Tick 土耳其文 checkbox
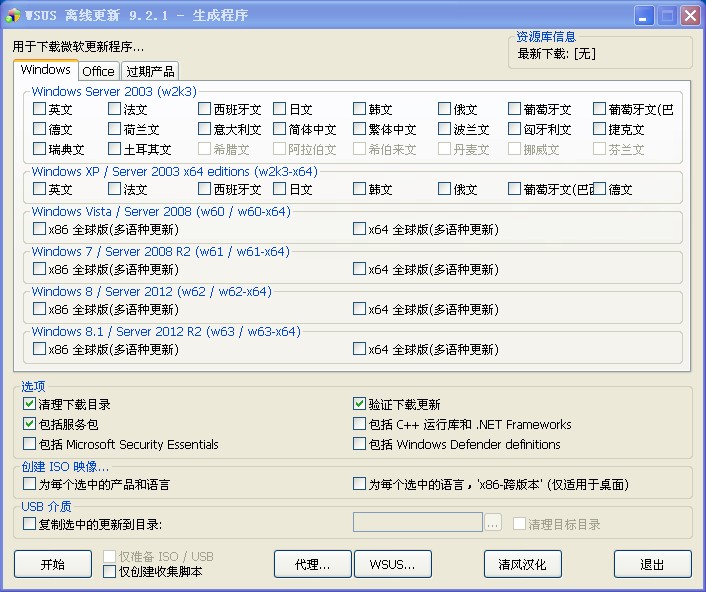The image size is (706, 592). click(x=115, y=149)
